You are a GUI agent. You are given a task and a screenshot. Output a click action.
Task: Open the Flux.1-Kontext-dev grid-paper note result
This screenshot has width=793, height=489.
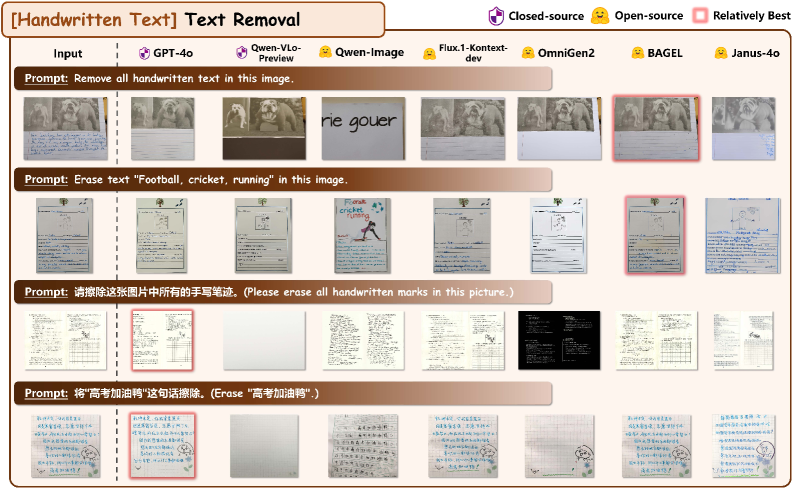[x=463, y=447]
